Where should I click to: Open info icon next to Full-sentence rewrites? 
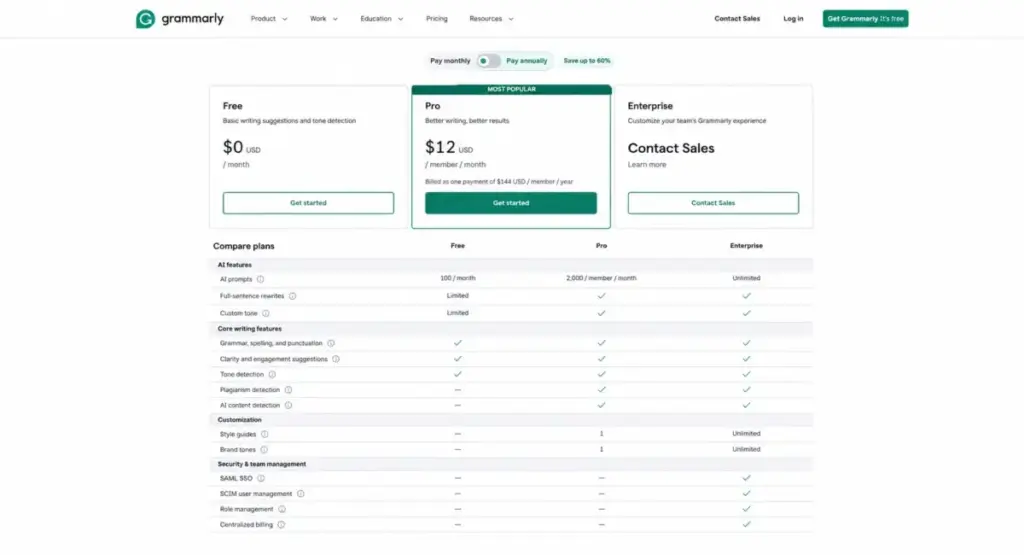click(x=293, y=296)
